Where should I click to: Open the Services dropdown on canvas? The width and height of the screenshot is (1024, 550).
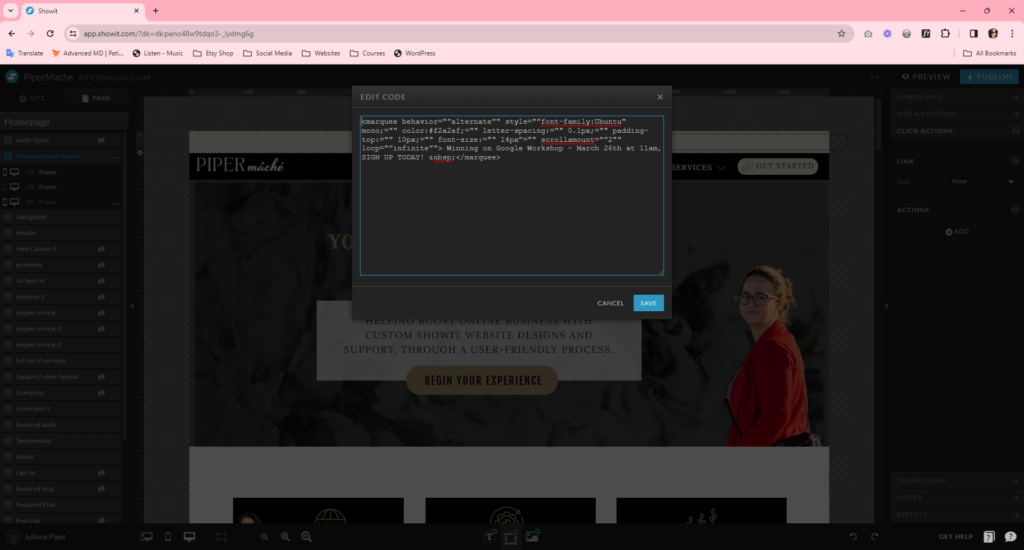698,167
